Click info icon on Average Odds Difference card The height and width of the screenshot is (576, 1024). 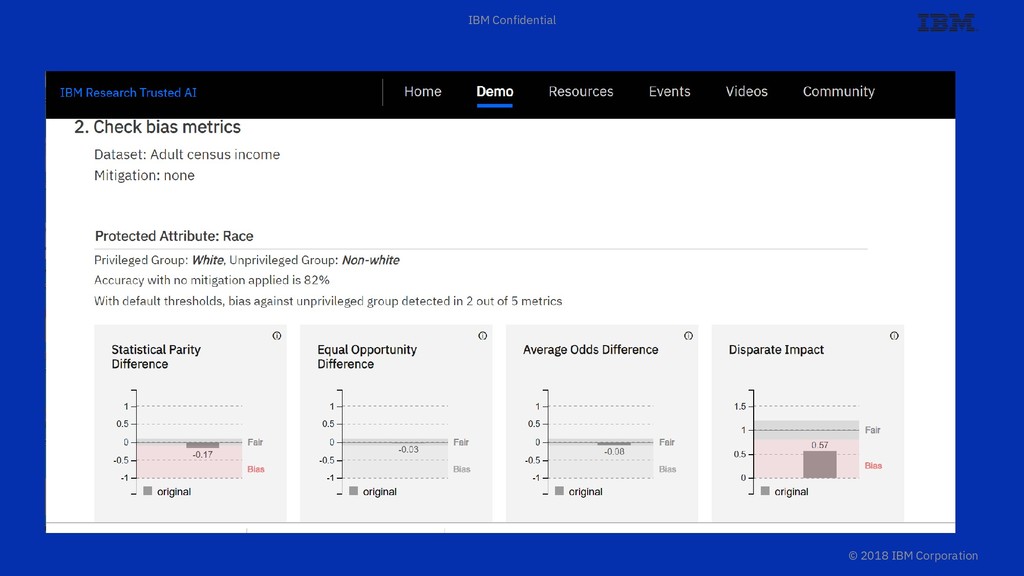point(688,336)
